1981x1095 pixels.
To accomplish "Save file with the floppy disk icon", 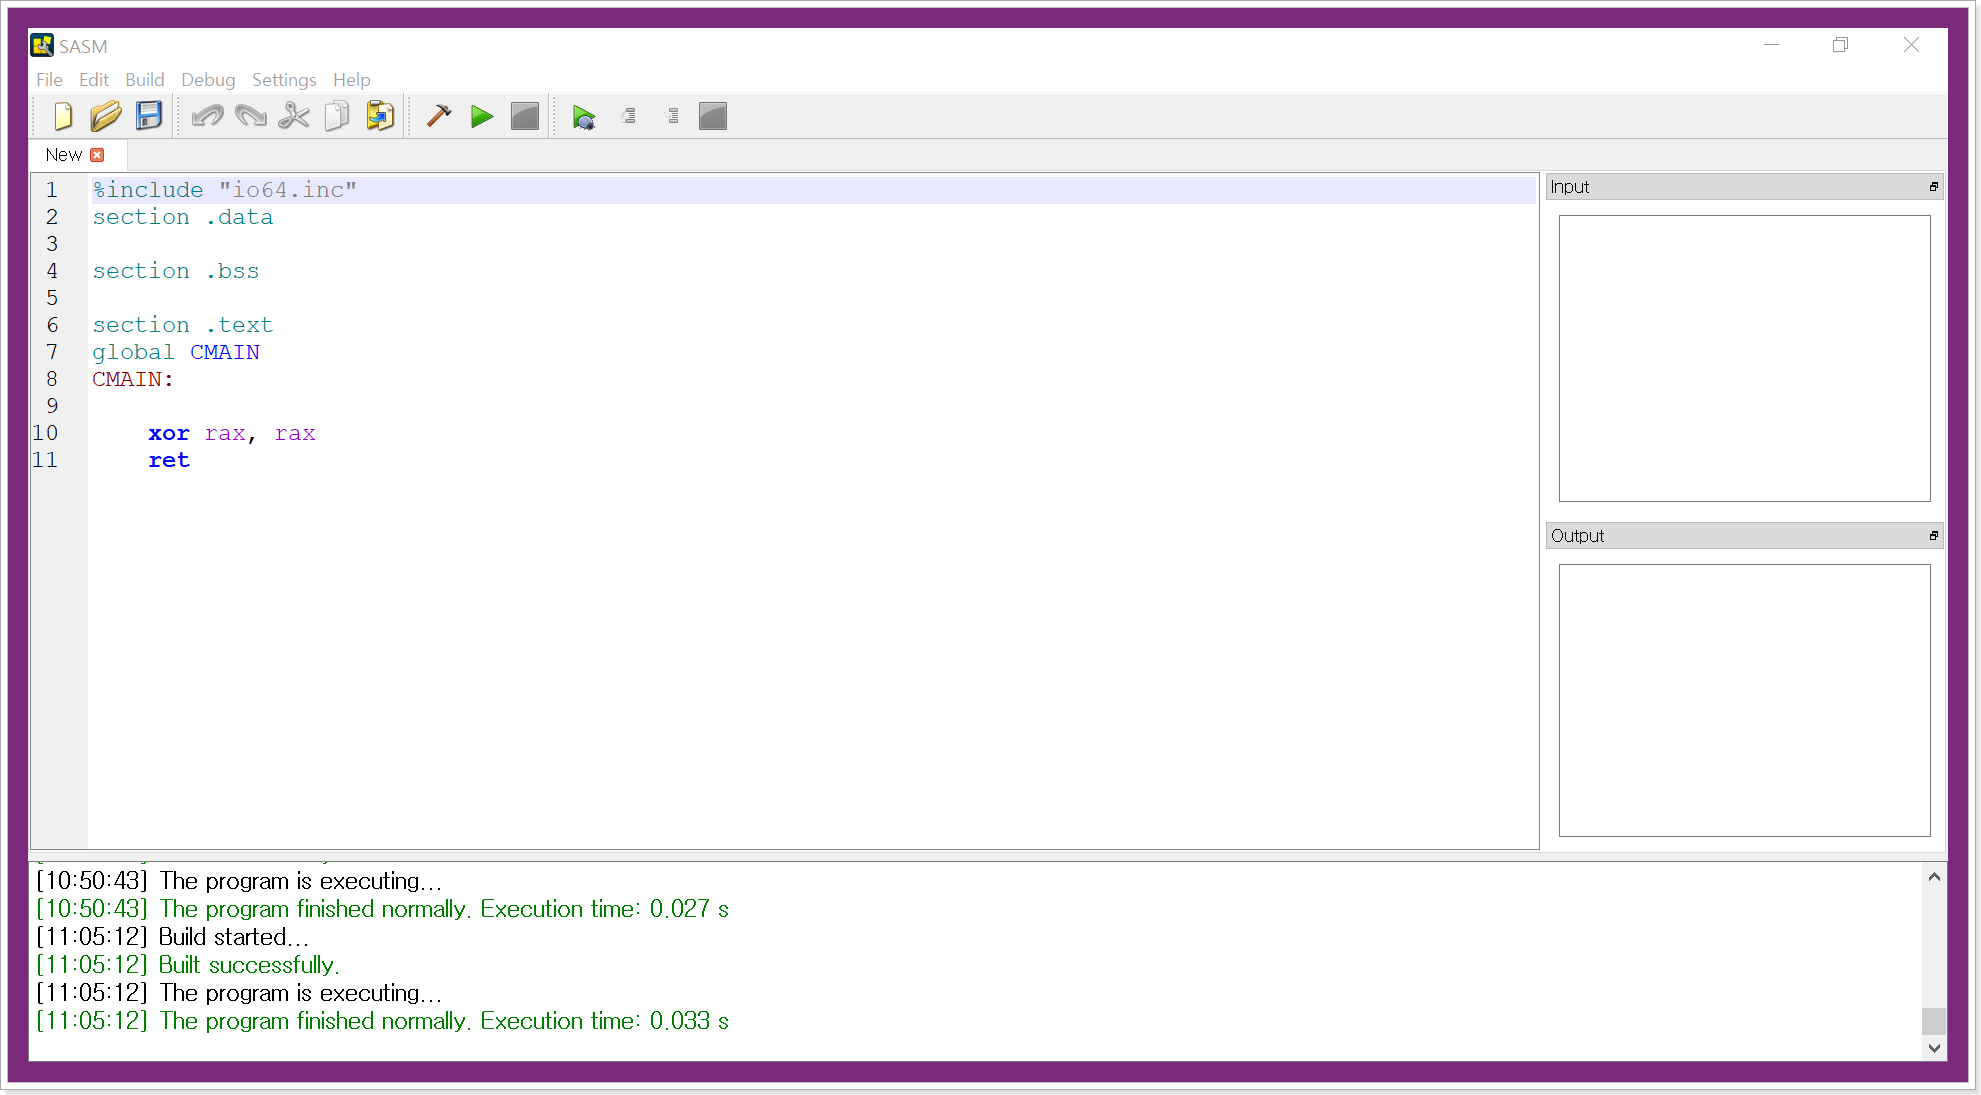I will click(149, 117).
